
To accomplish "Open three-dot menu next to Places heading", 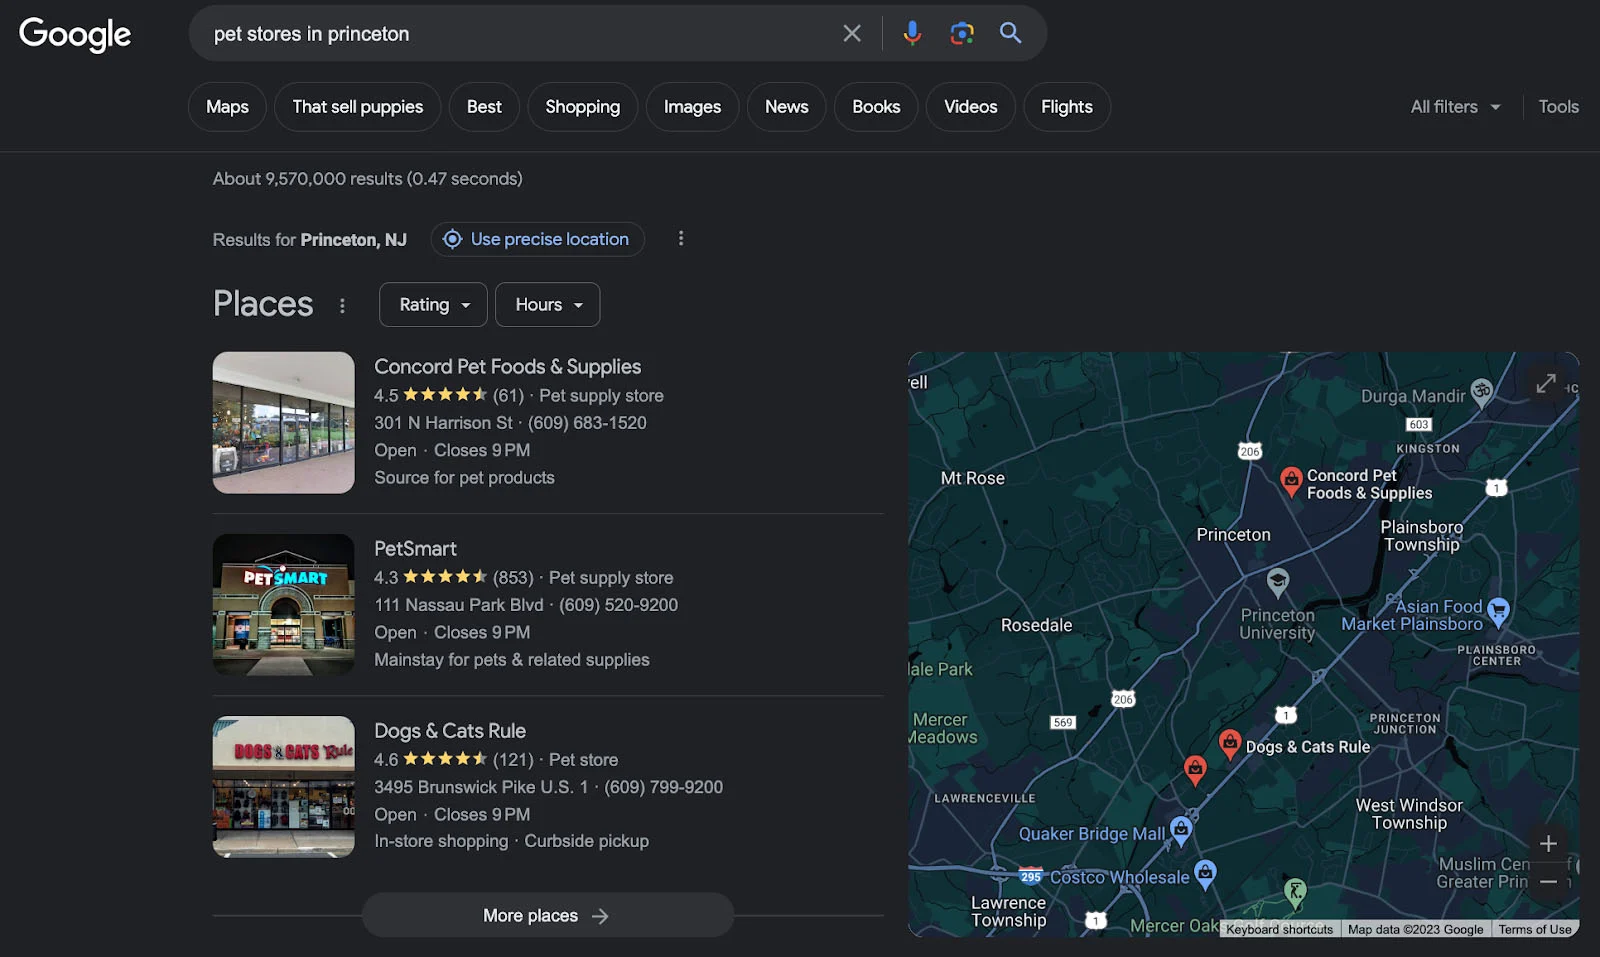I will click(x=342, y=306).
